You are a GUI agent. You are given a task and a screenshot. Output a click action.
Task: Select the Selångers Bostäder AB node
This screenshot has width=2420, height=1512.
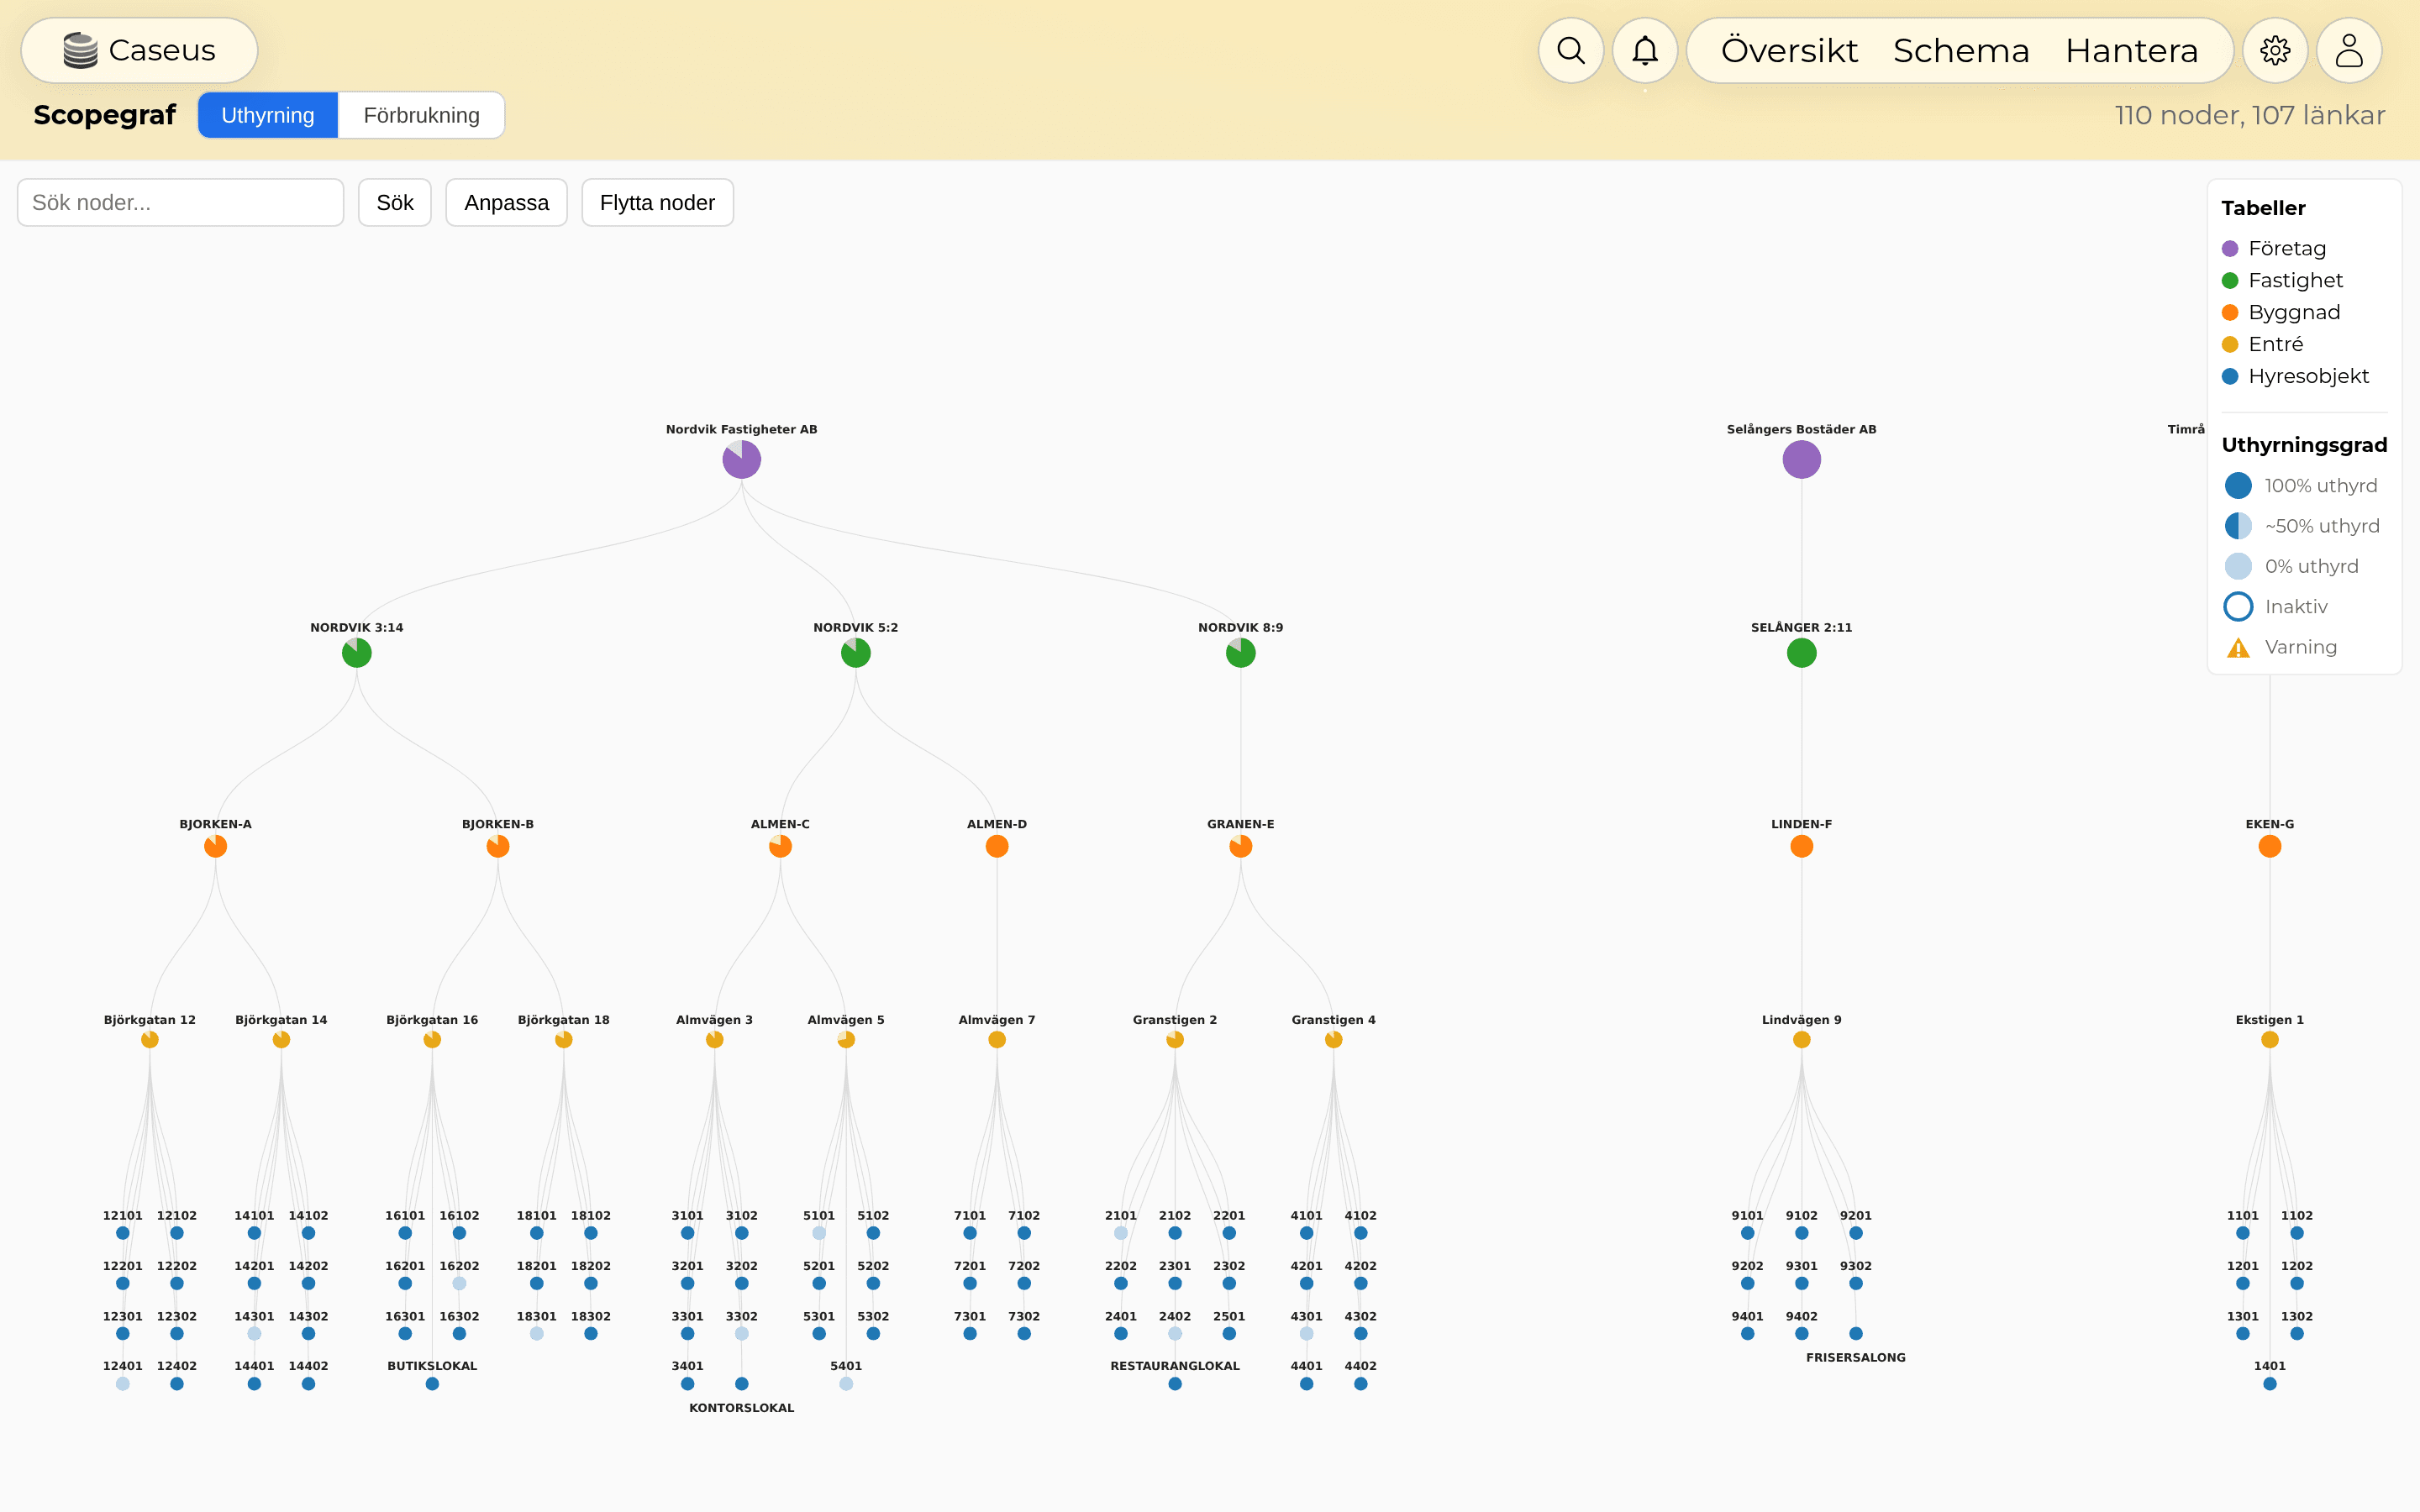[1801, 459]
